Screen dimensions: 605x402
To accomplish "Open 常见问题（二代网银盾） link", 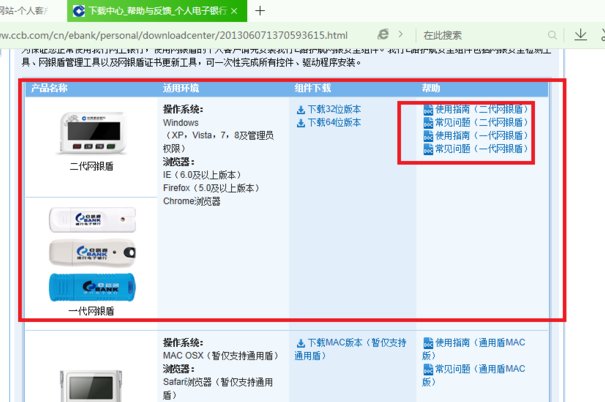I will [482, 122].
